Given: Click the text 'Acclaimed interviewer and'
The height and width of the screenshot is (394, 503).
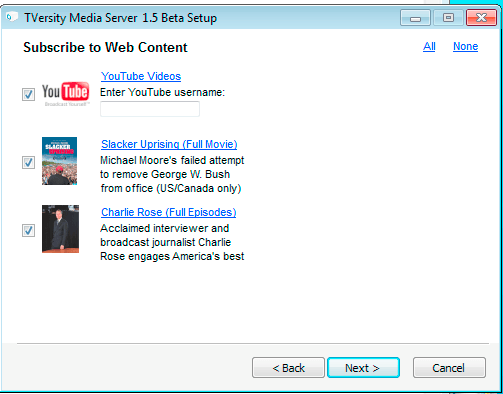Looking at the screenshot, I should click(165, 228).
